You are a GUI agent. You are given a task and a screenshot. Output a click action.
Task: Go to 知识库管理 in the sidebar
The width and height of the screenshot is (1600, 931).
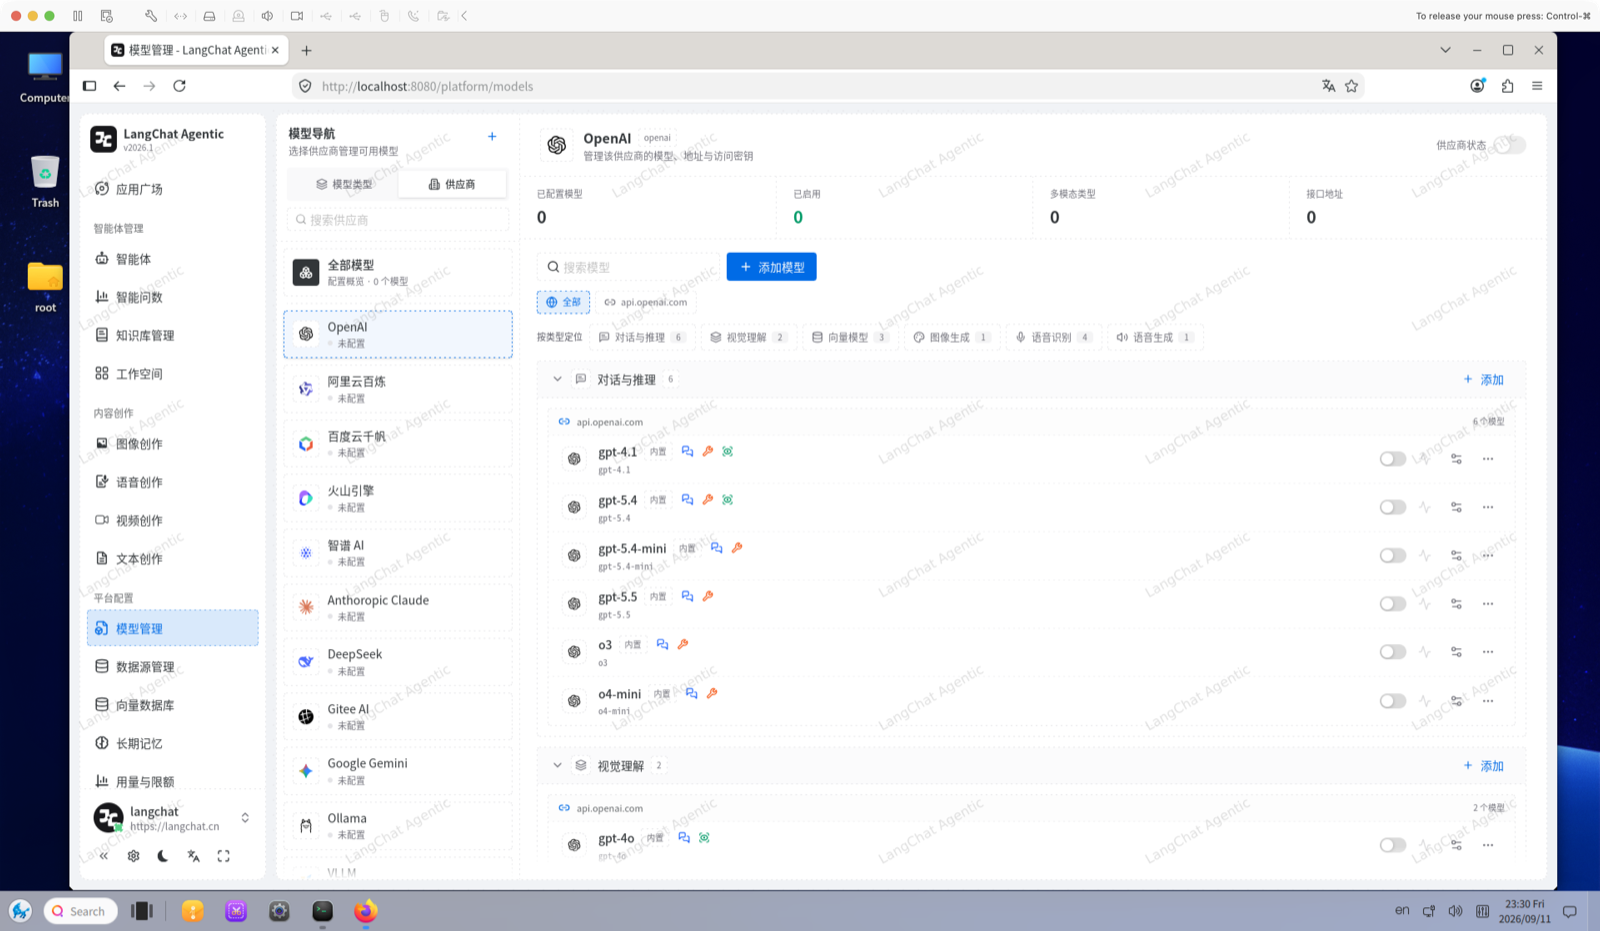172,336
